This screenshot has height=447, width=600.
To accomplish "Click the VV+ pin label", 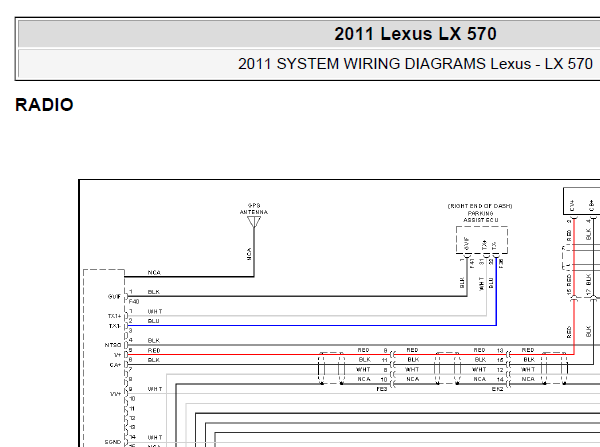I will (115, 394).
